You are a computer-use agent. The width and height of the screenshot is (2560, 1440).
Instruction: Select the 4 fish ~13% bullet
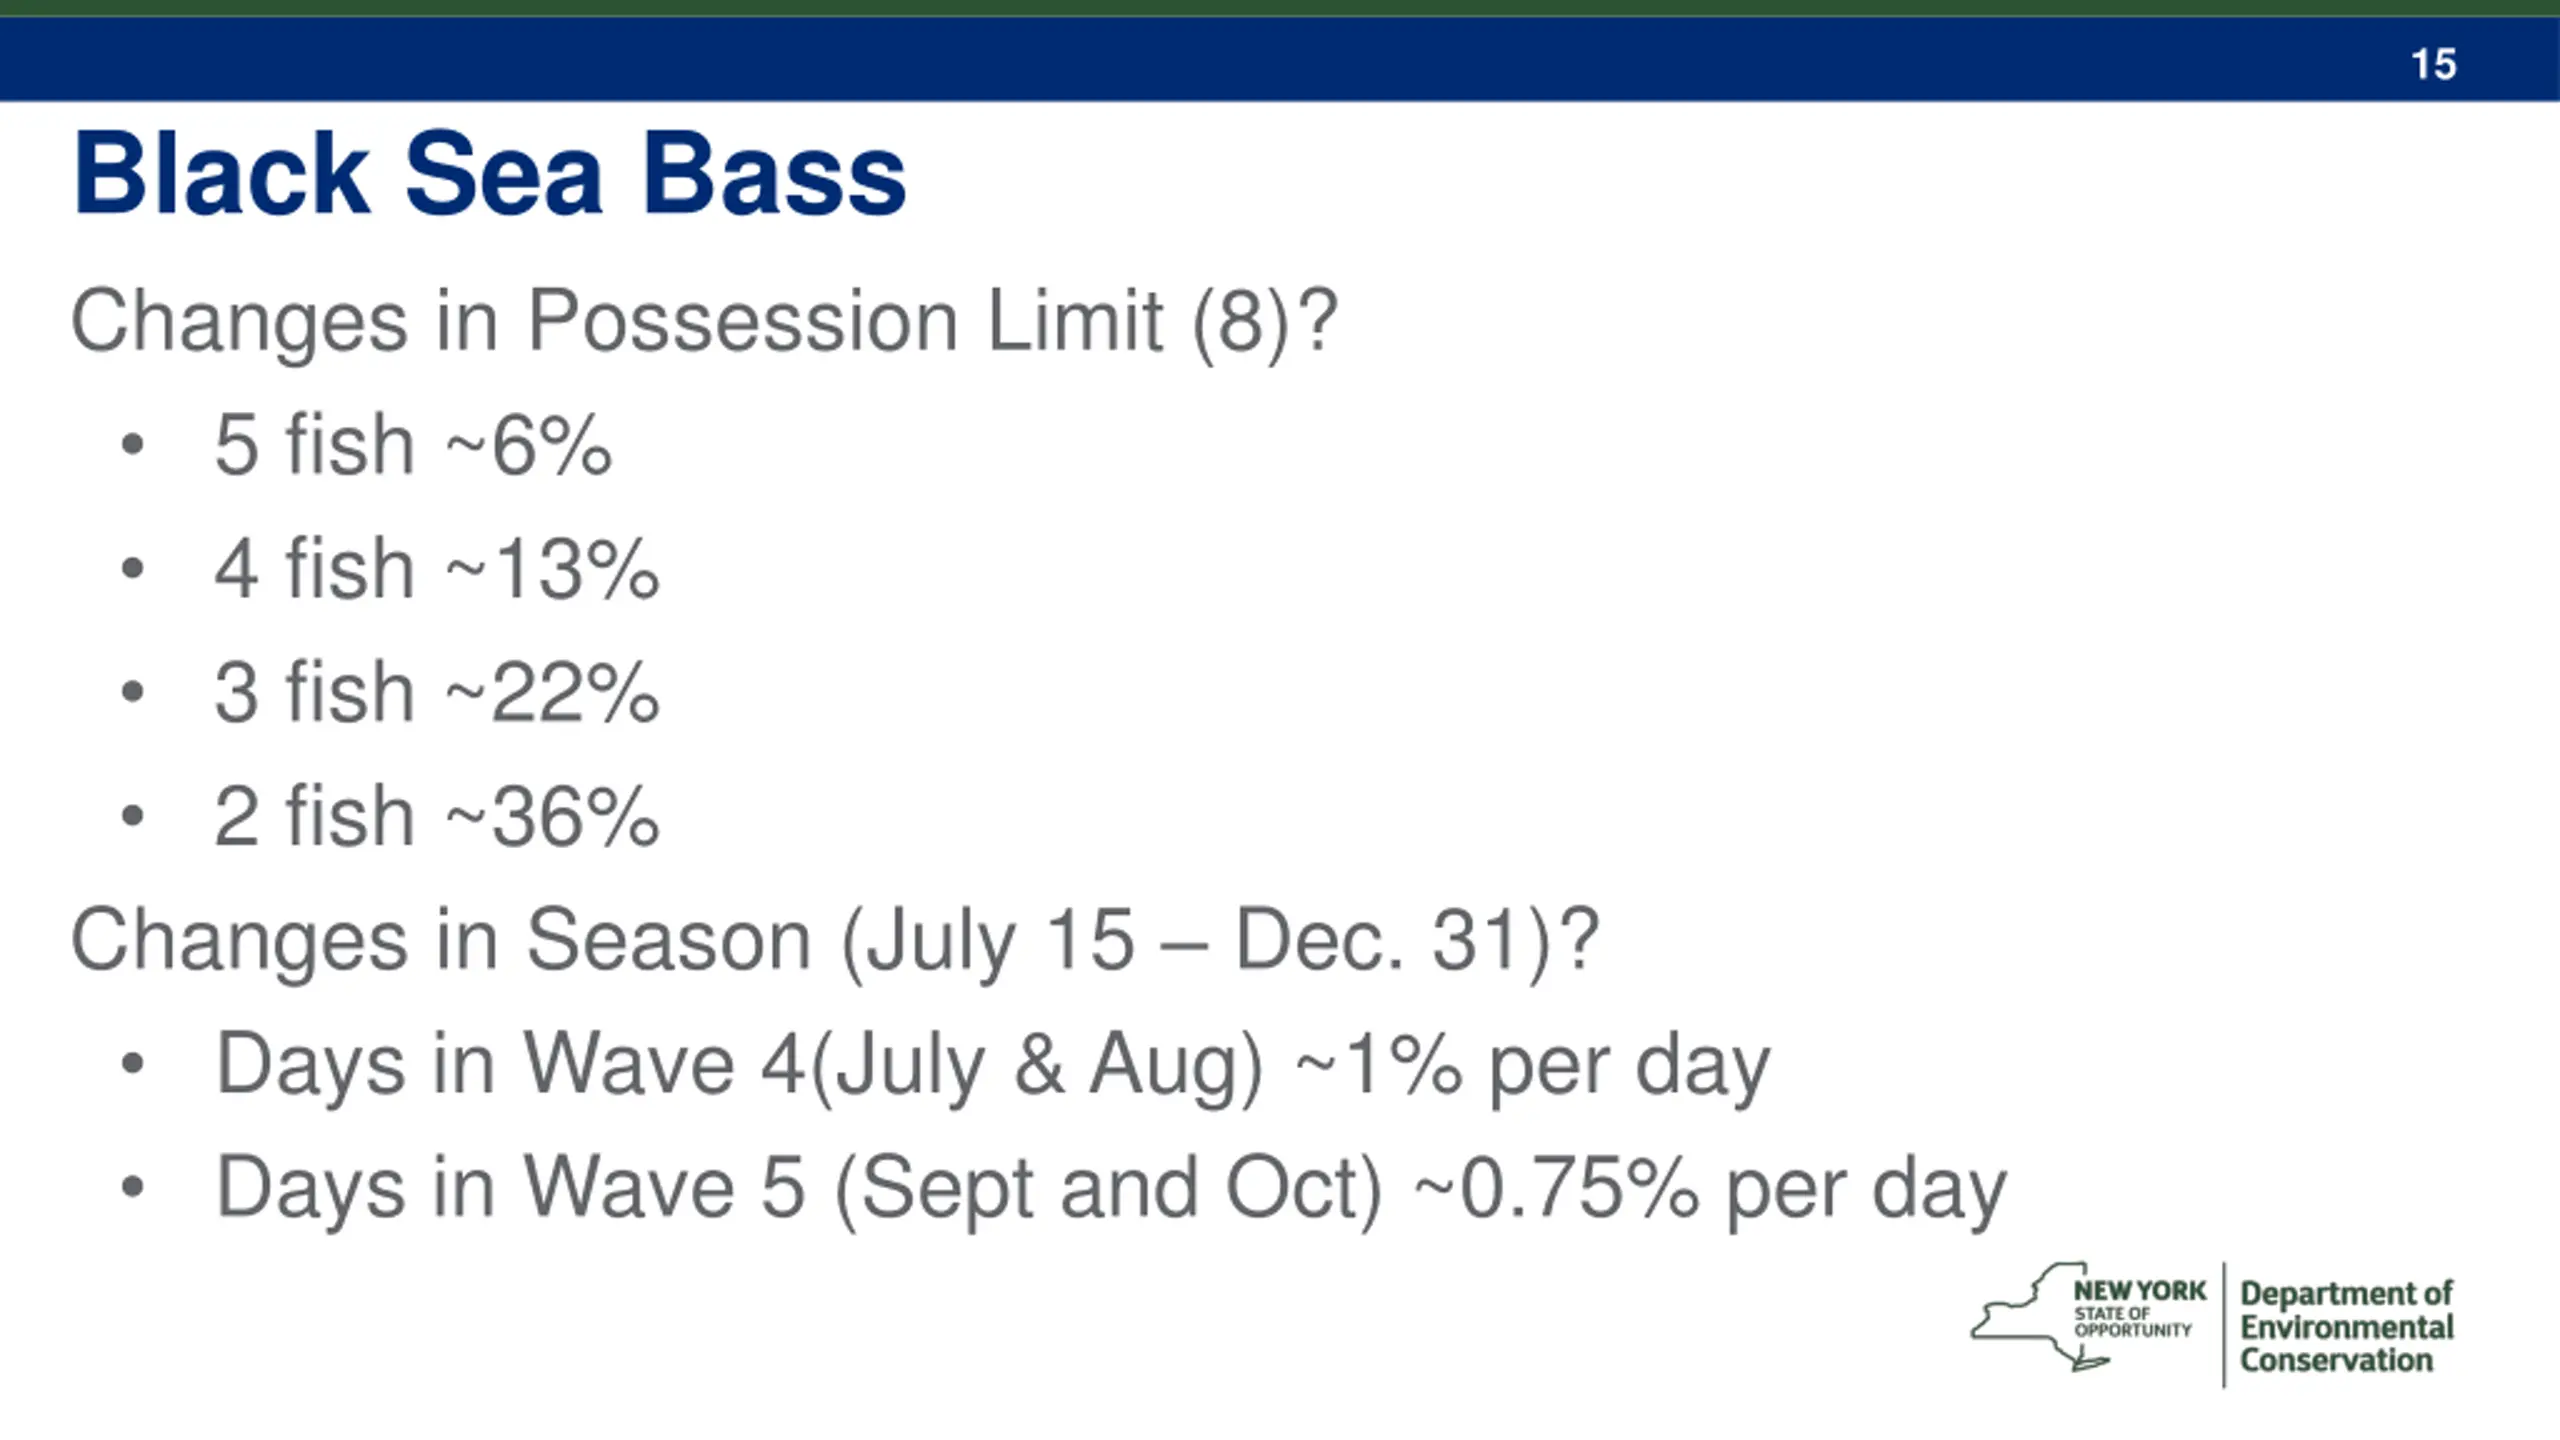pyautogui.click(x=437, y=568)
